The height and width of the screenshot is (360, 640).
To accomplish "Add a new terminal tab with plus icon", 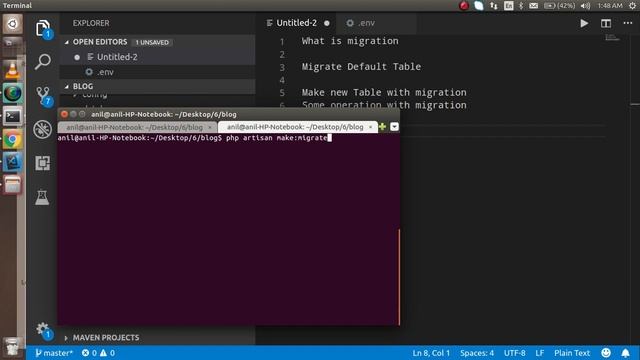I will click(x=382, y=127).
